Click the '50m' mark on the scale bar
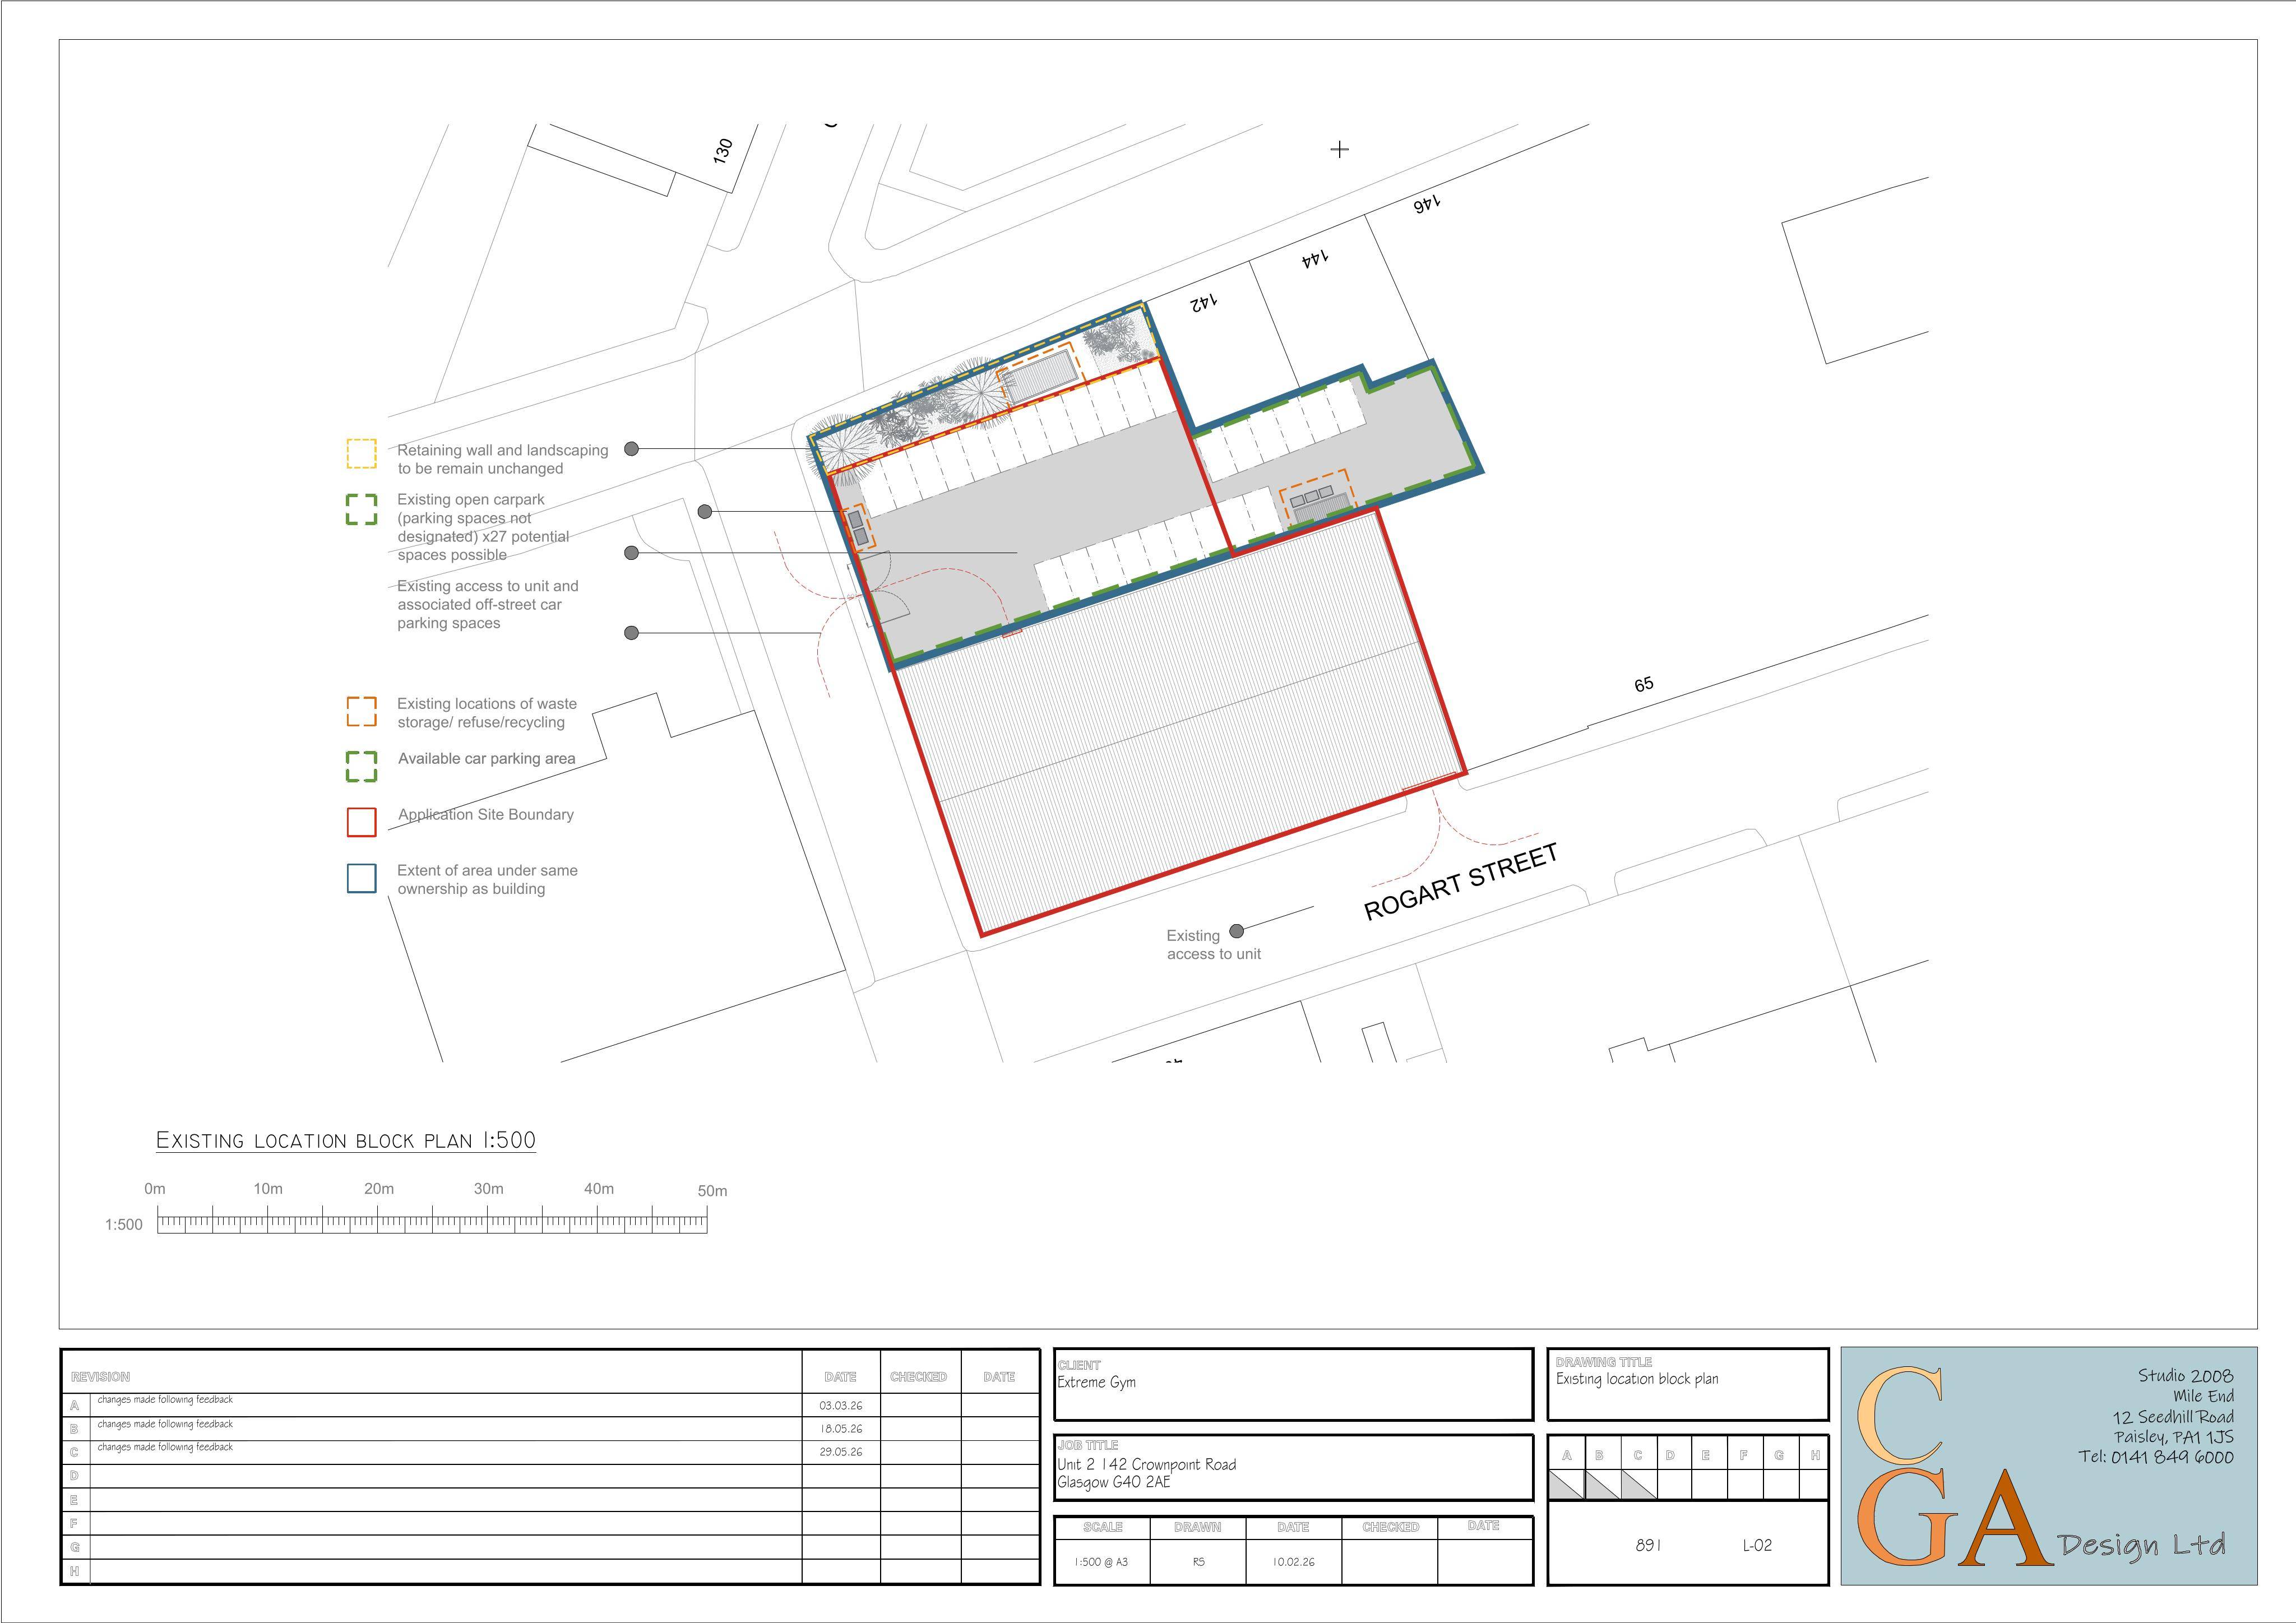This screenshot has width=2296, height=1623. pyautogui.click(x=712, y=1191)
